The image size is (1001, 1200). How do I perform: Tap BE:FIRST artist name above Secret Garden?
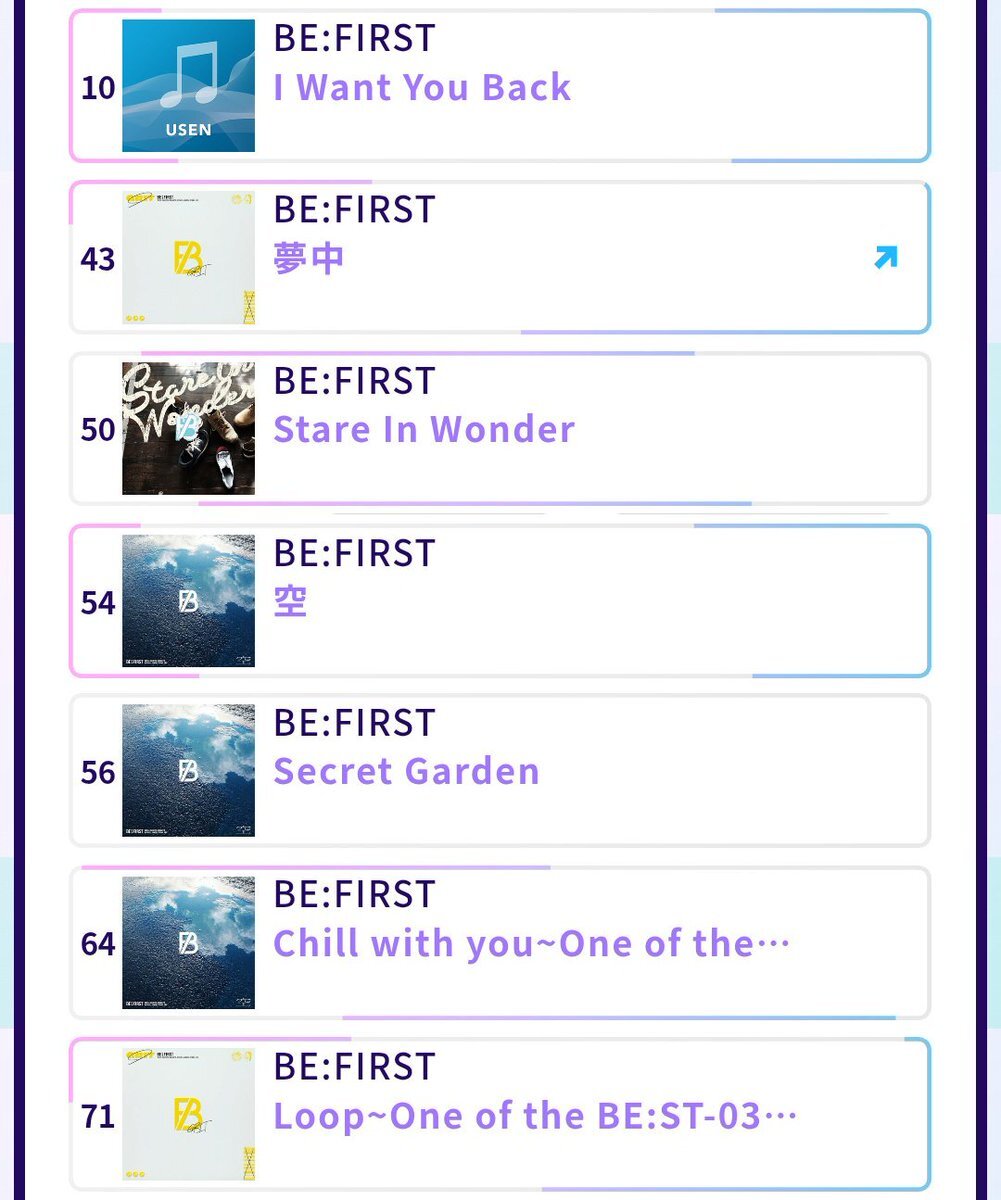pyautogui.click(x=355, y=723)
